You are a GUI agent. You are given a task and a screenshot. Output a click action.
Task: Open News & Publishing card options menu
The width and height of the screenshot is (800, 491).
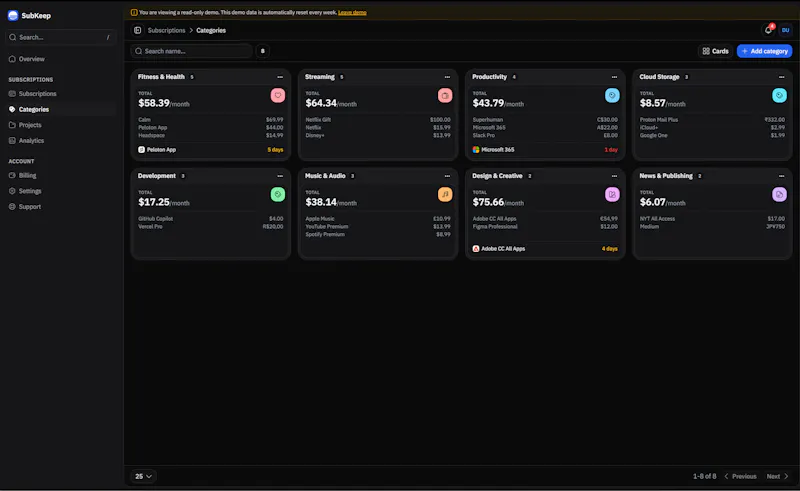pyautogui.click(x=782, y=176)
